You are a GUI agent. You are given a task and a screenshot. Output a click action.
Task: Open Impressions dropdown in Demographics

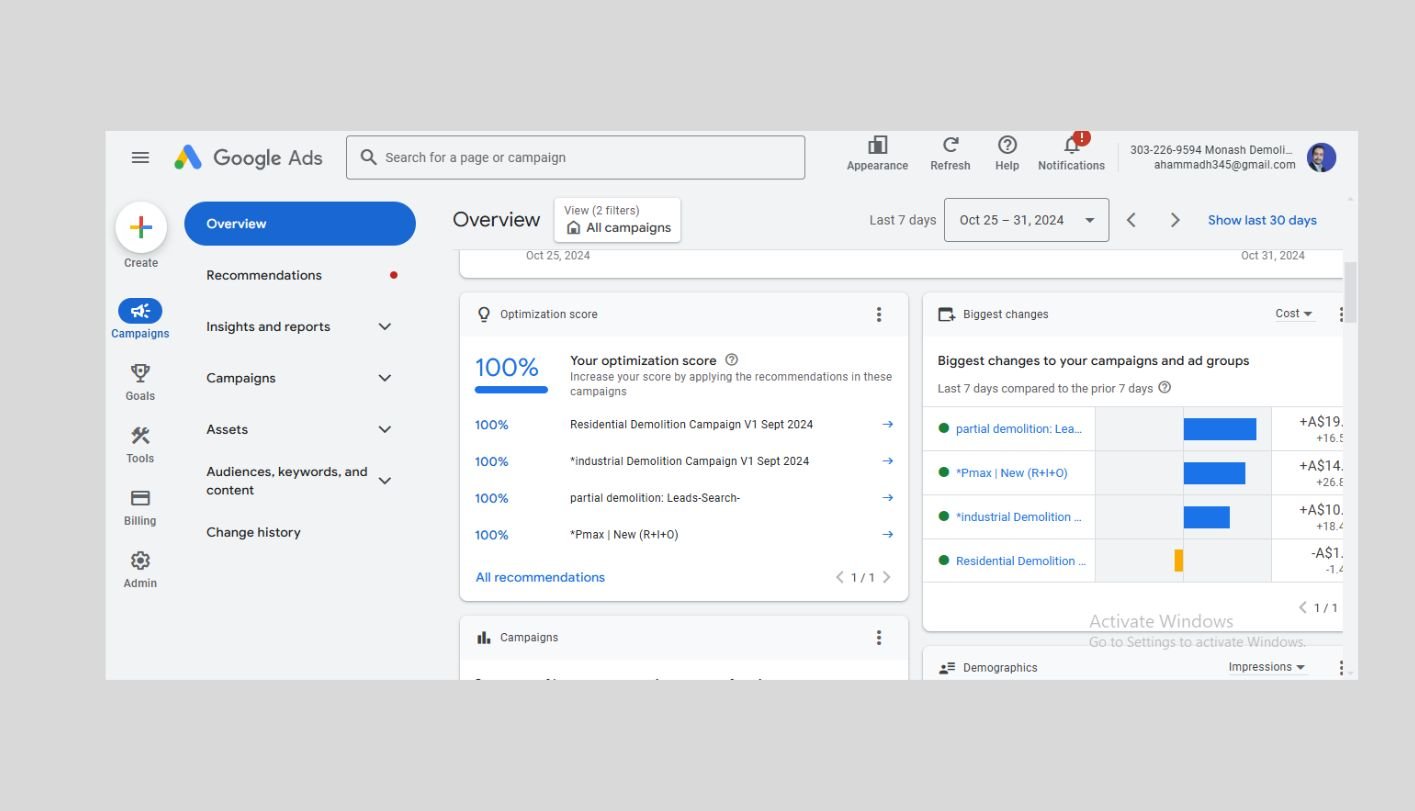click(1267, 667)
